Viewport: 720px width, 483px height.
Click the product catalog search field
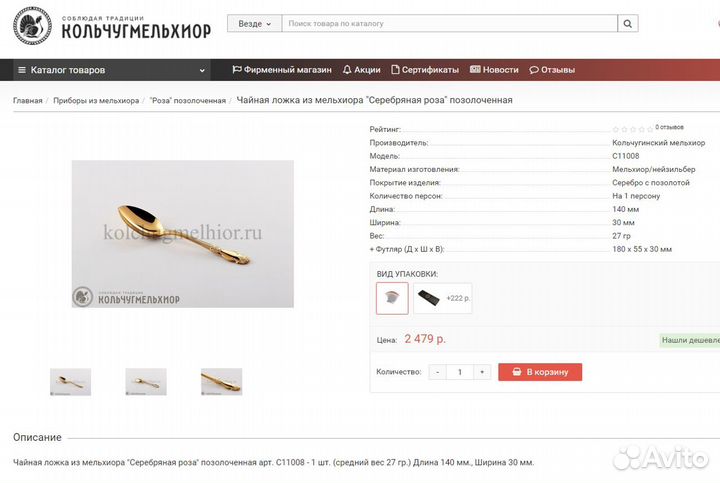[x=450, y=23]
